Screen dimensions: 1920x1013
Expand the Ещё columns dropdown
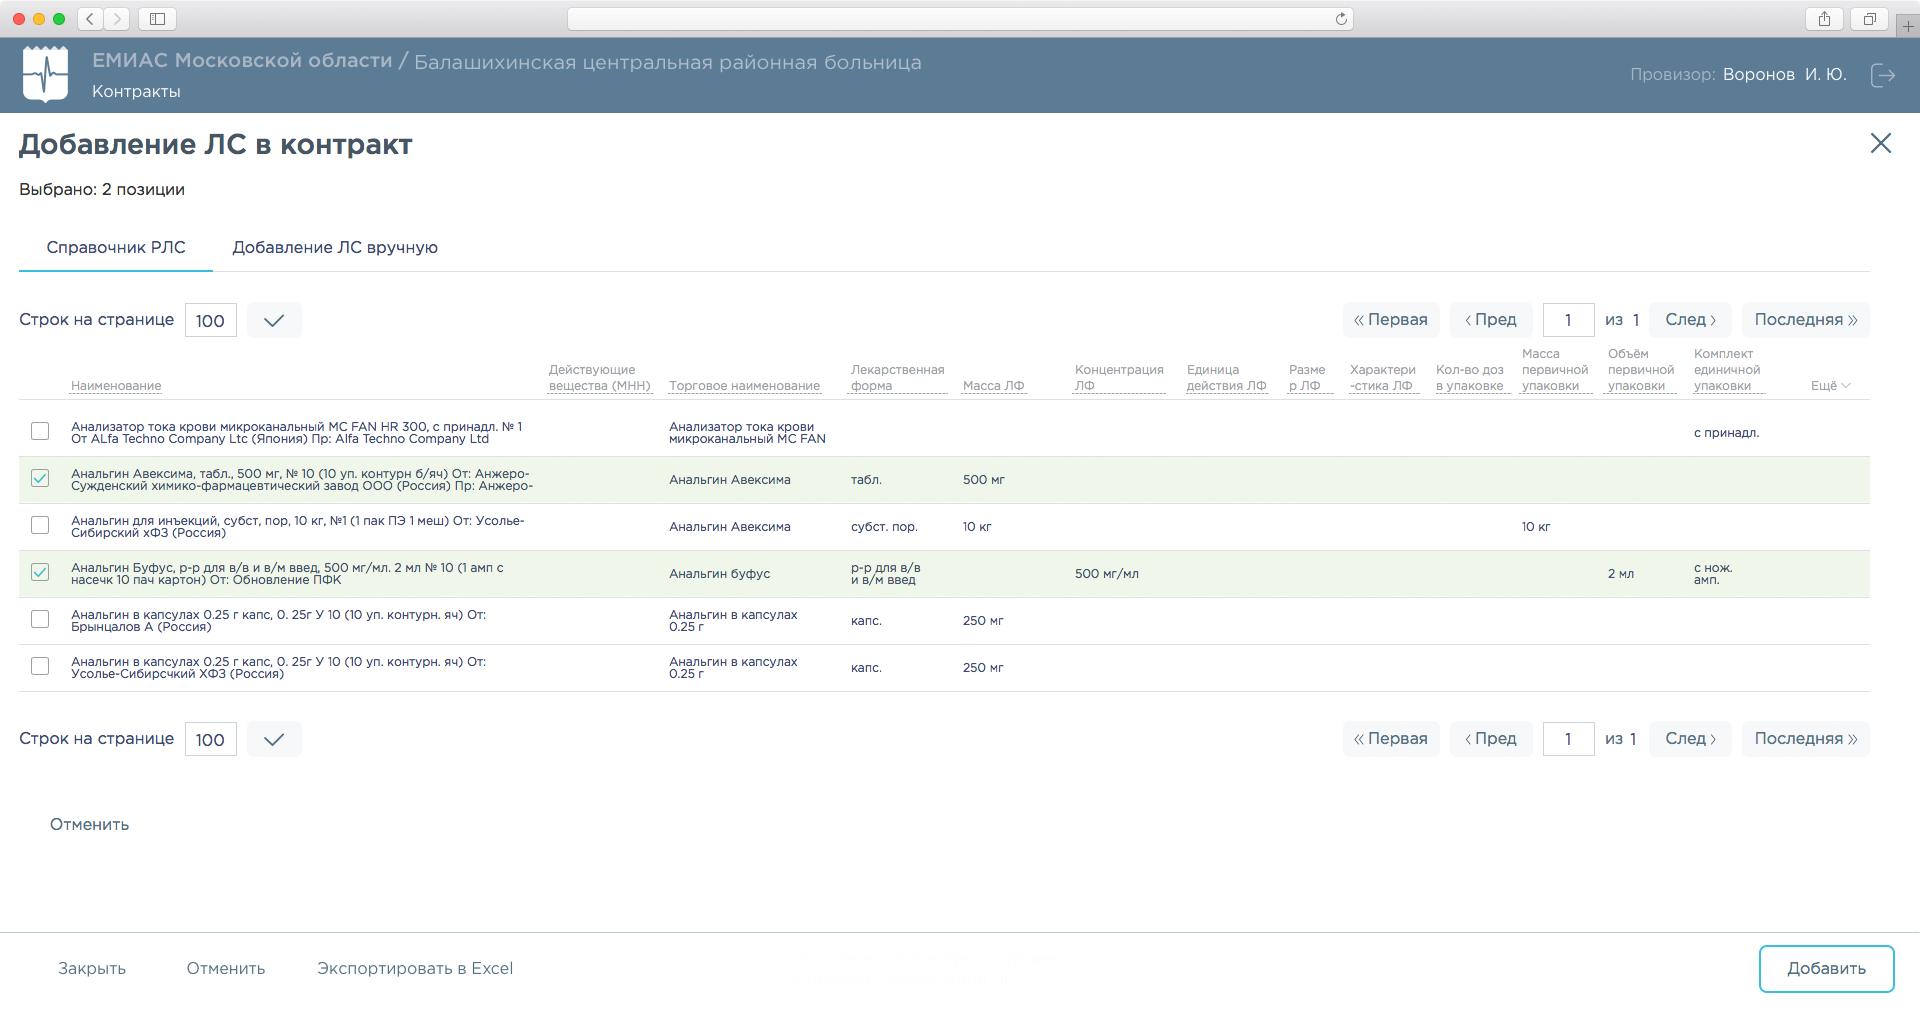point(1830,386)
